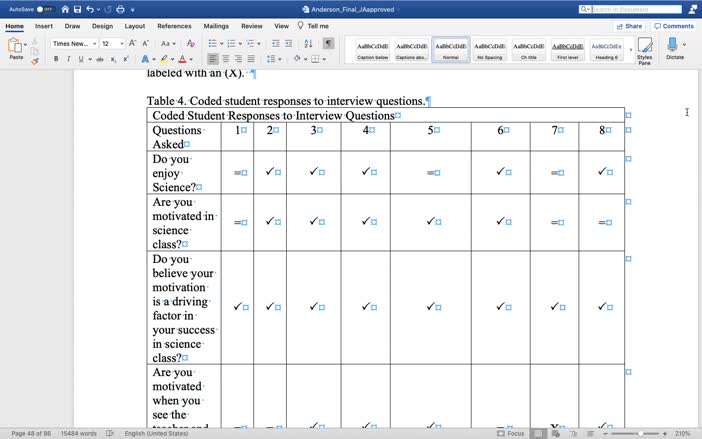This screenshot has width=702, height=439.
Task: Expand the styles gallery arrow
Action: [630, 50]
